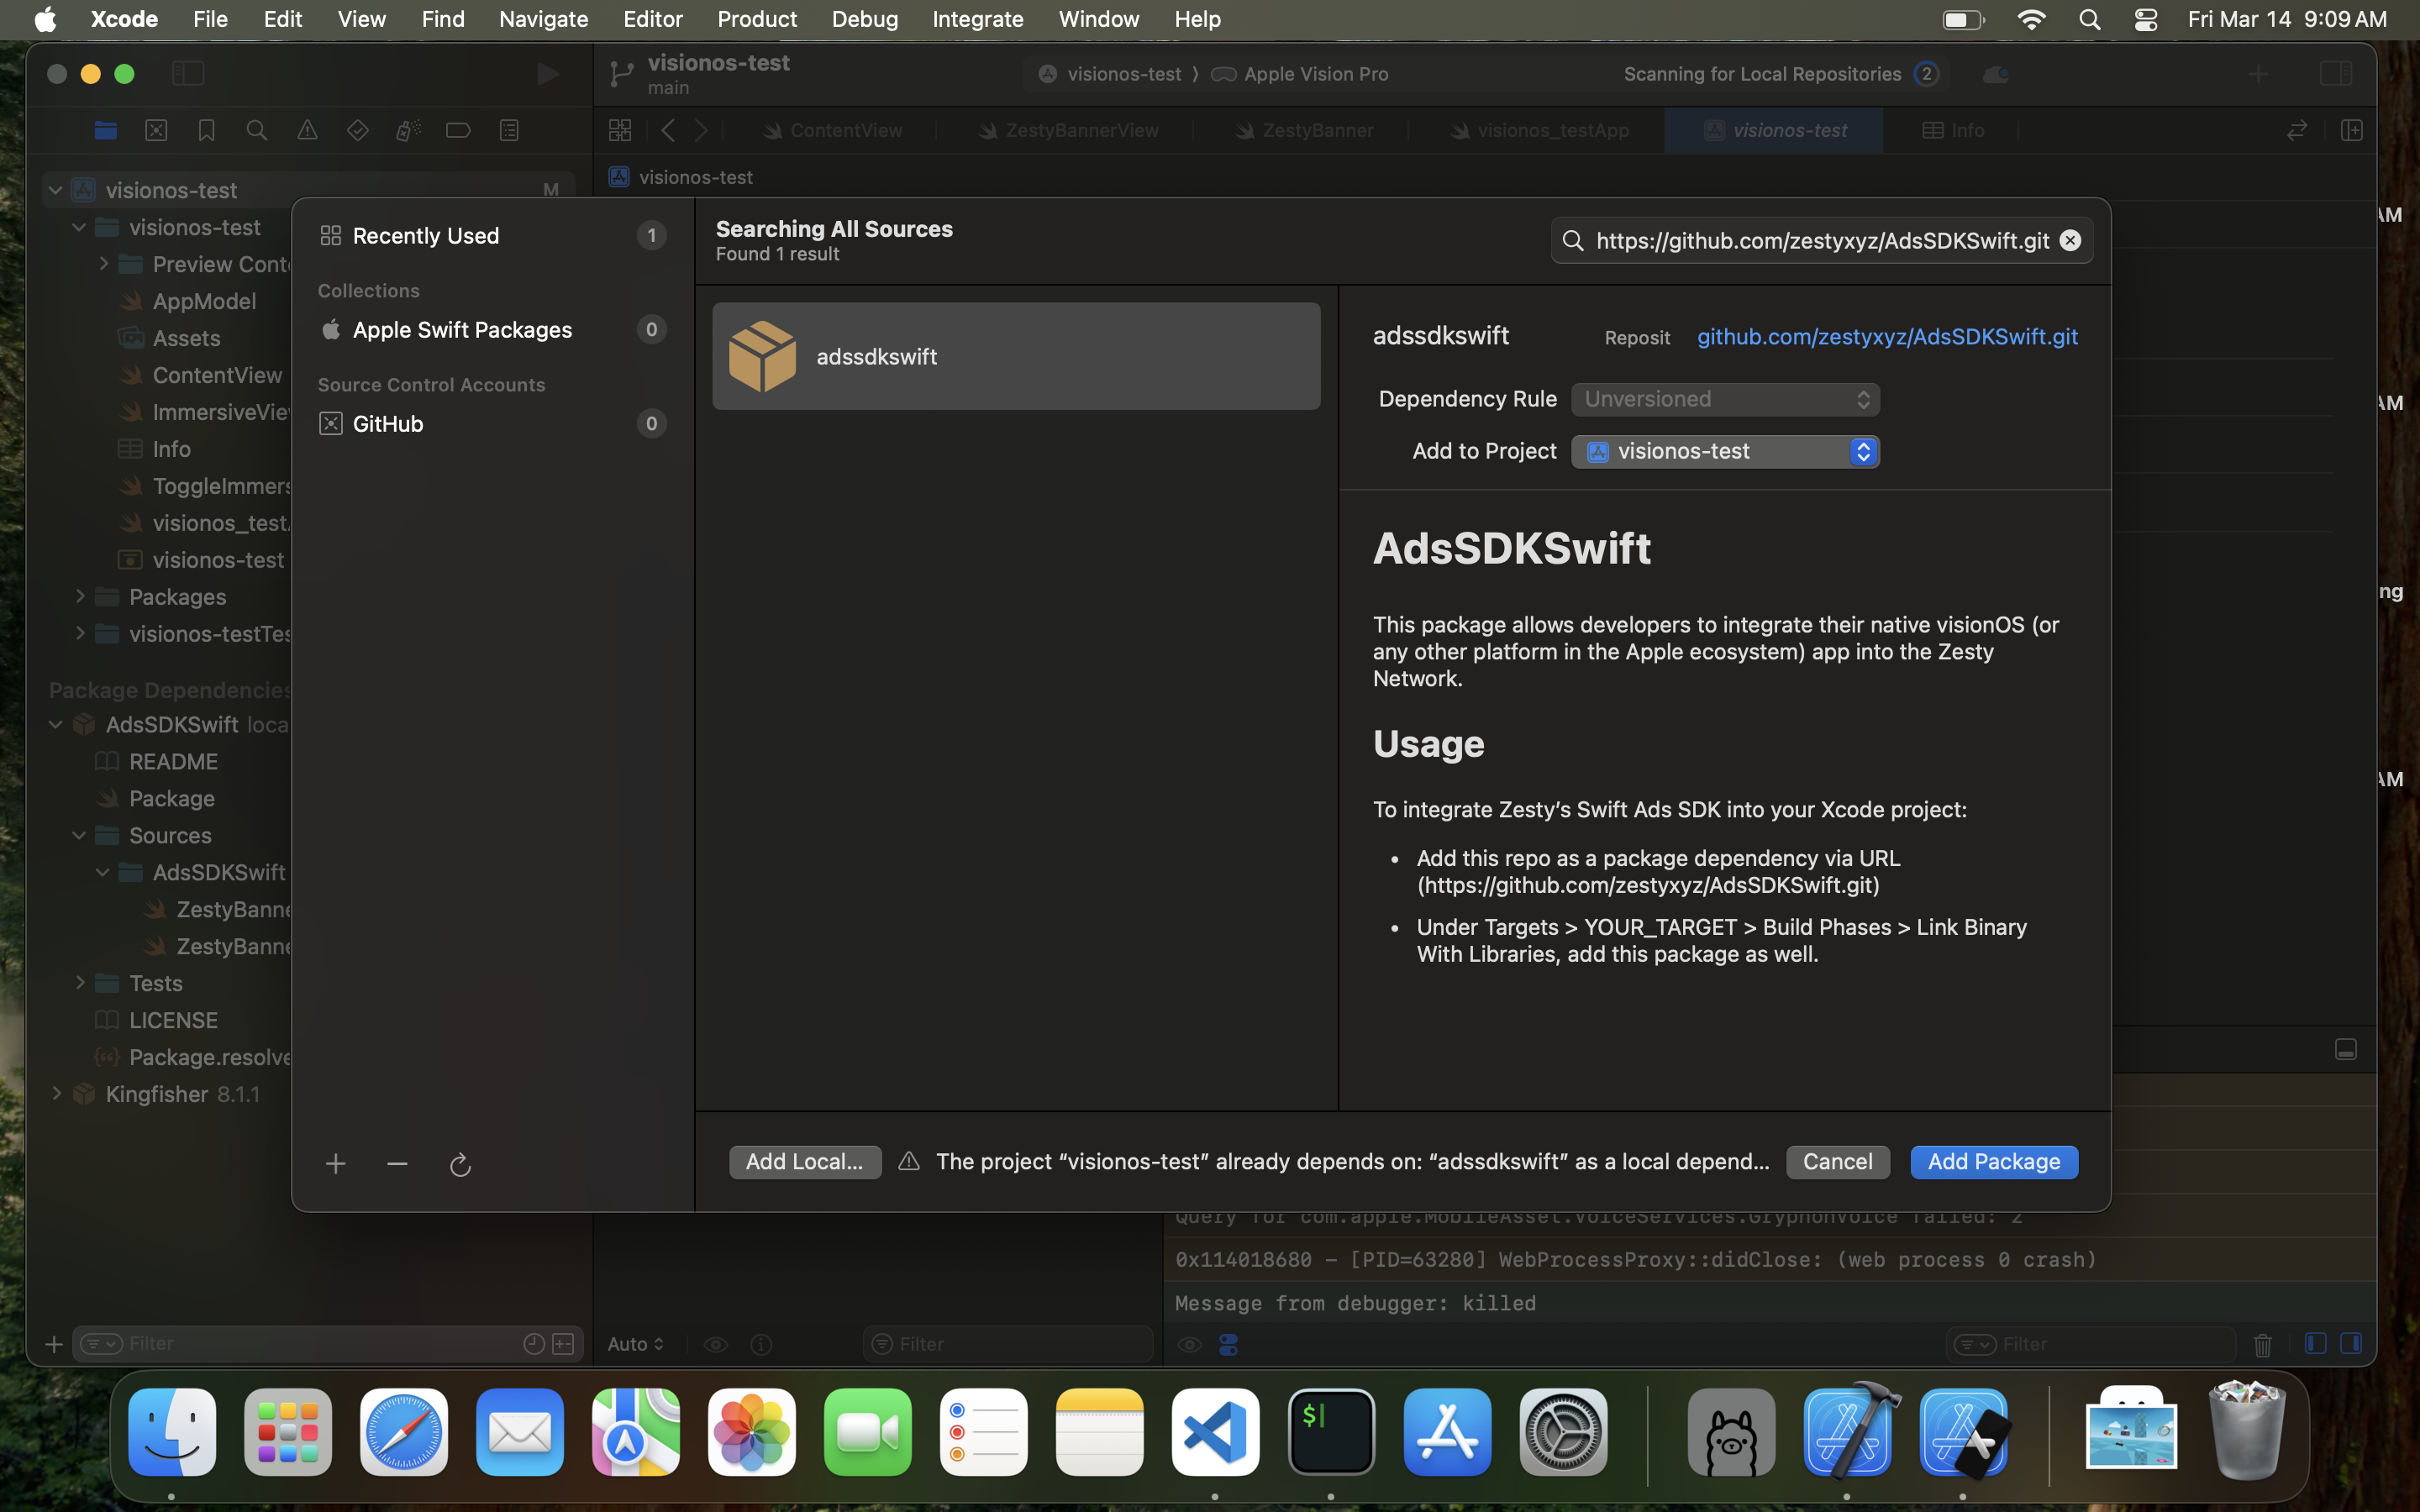Open the Find navigator magnifier icon
2420x1512 pixels.
[257, 130]
